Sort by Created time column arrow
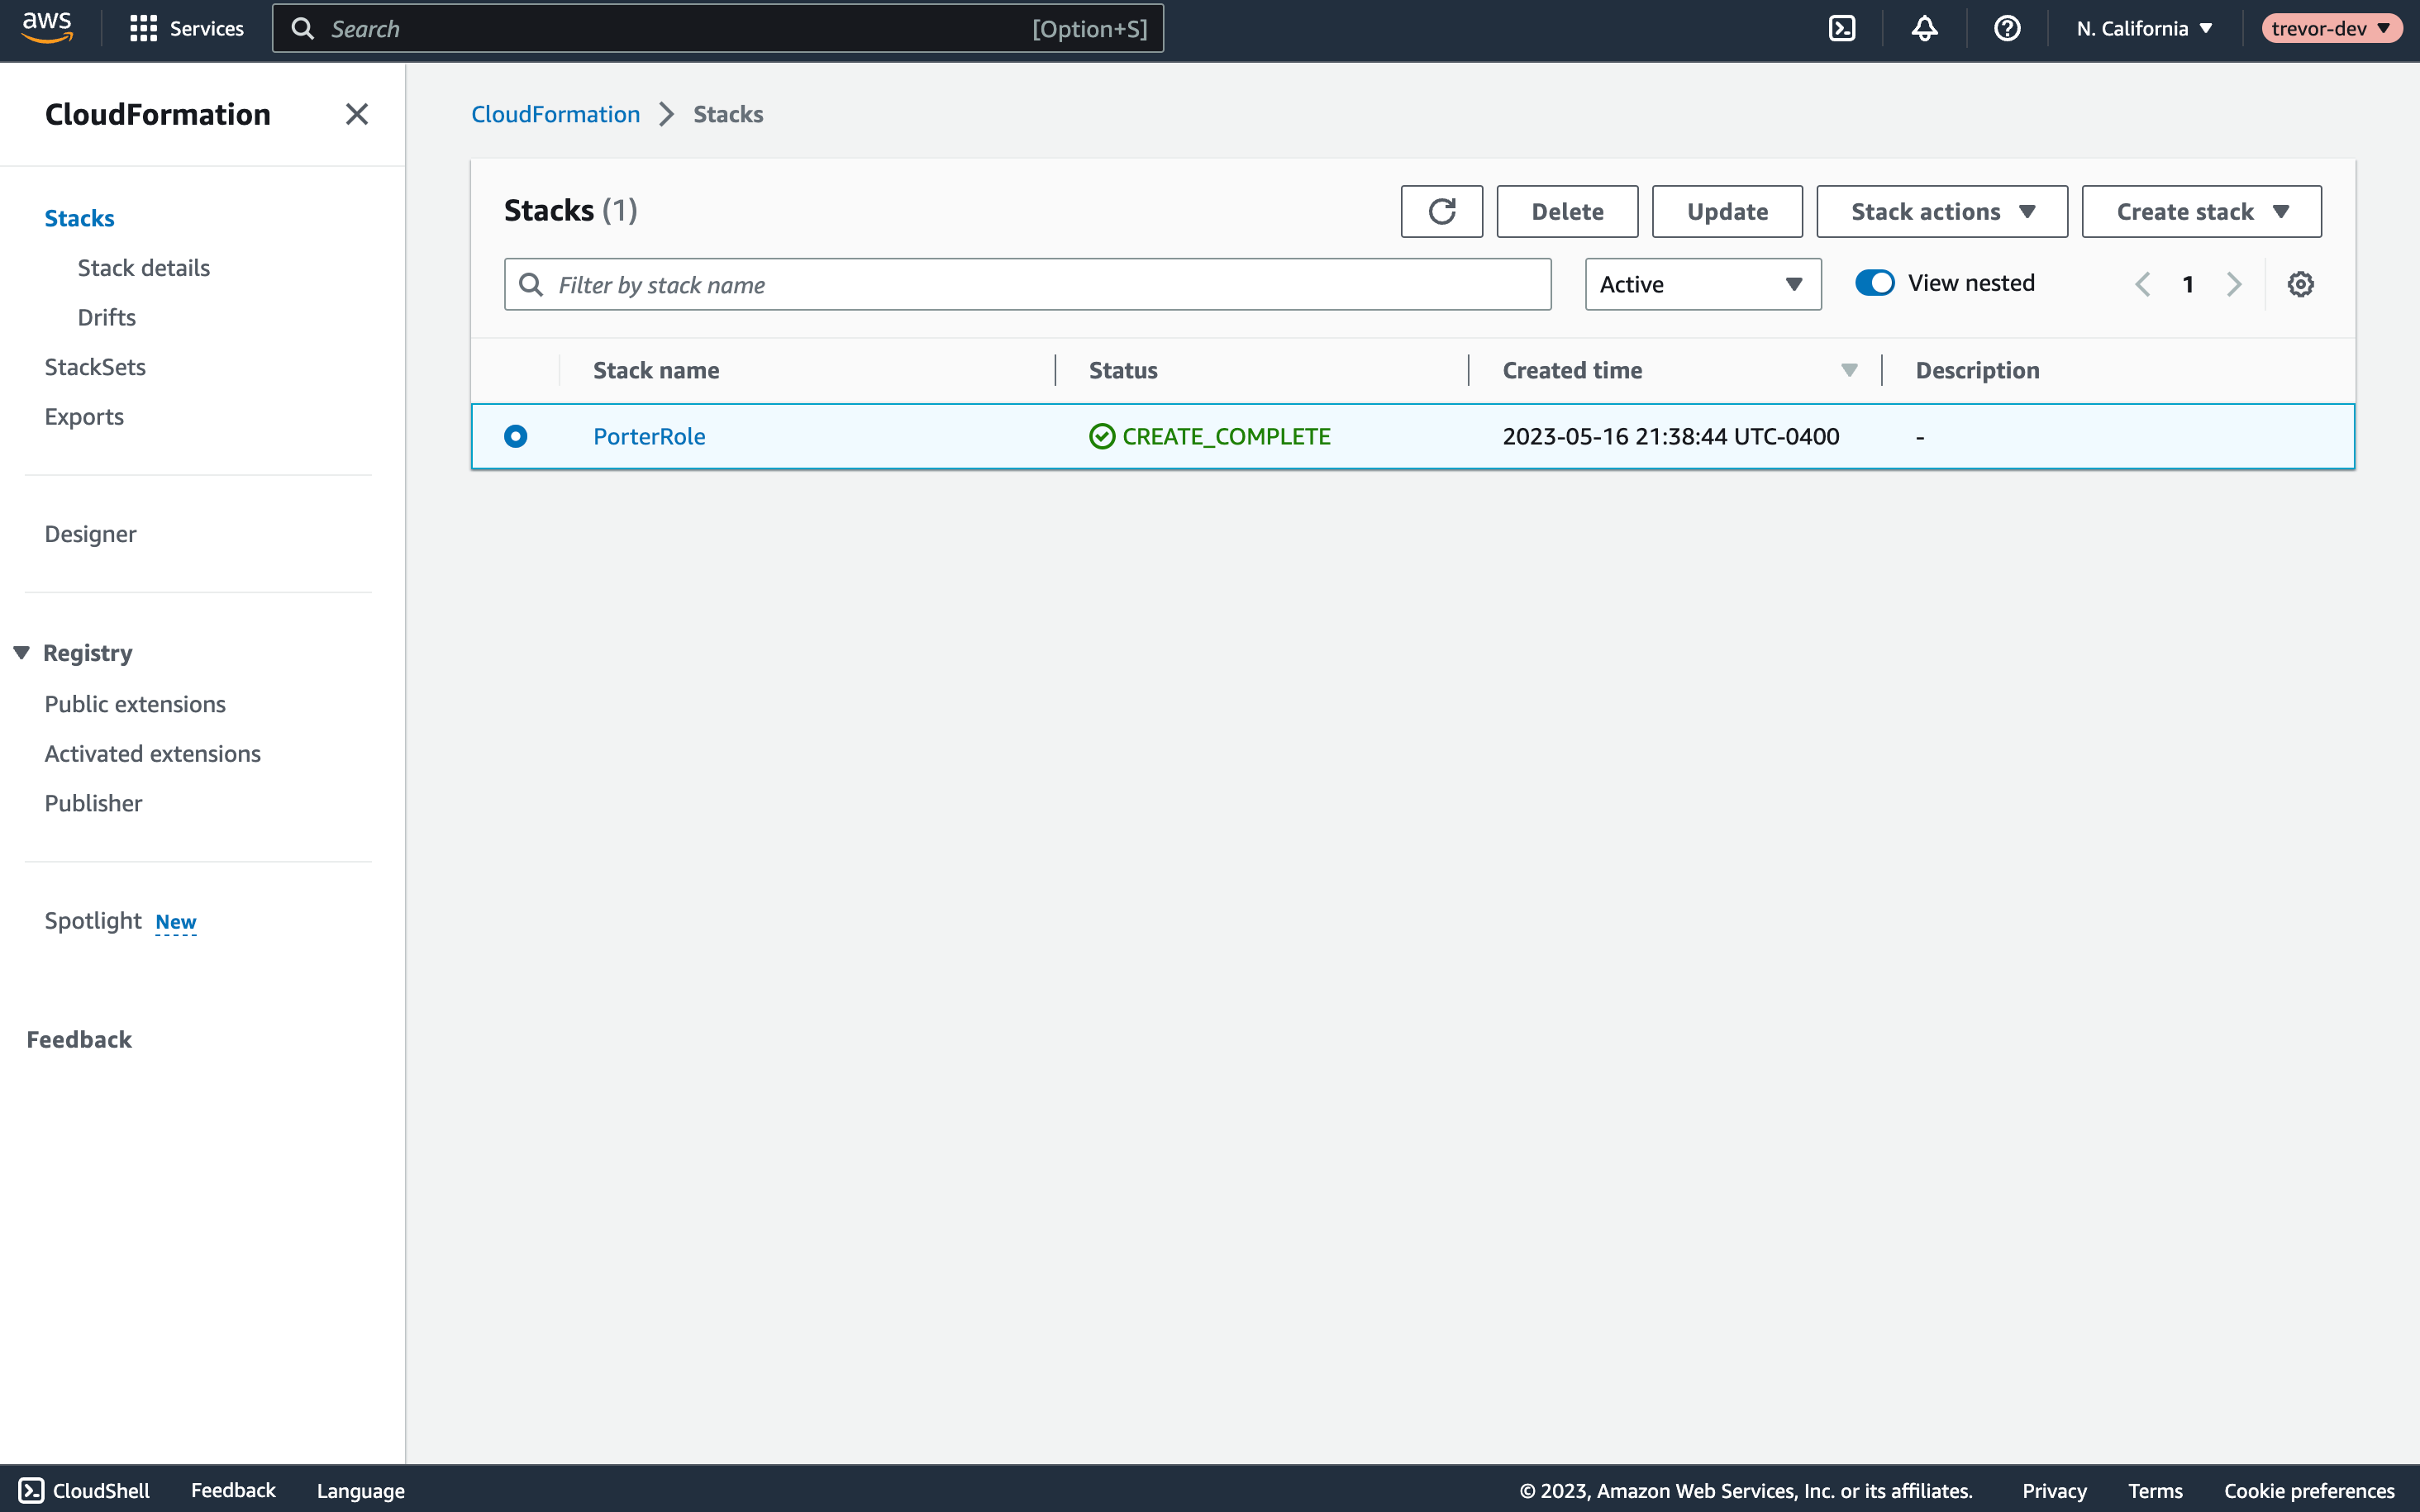This screenshot has height=1512, width=2420. coord(1849,370)
